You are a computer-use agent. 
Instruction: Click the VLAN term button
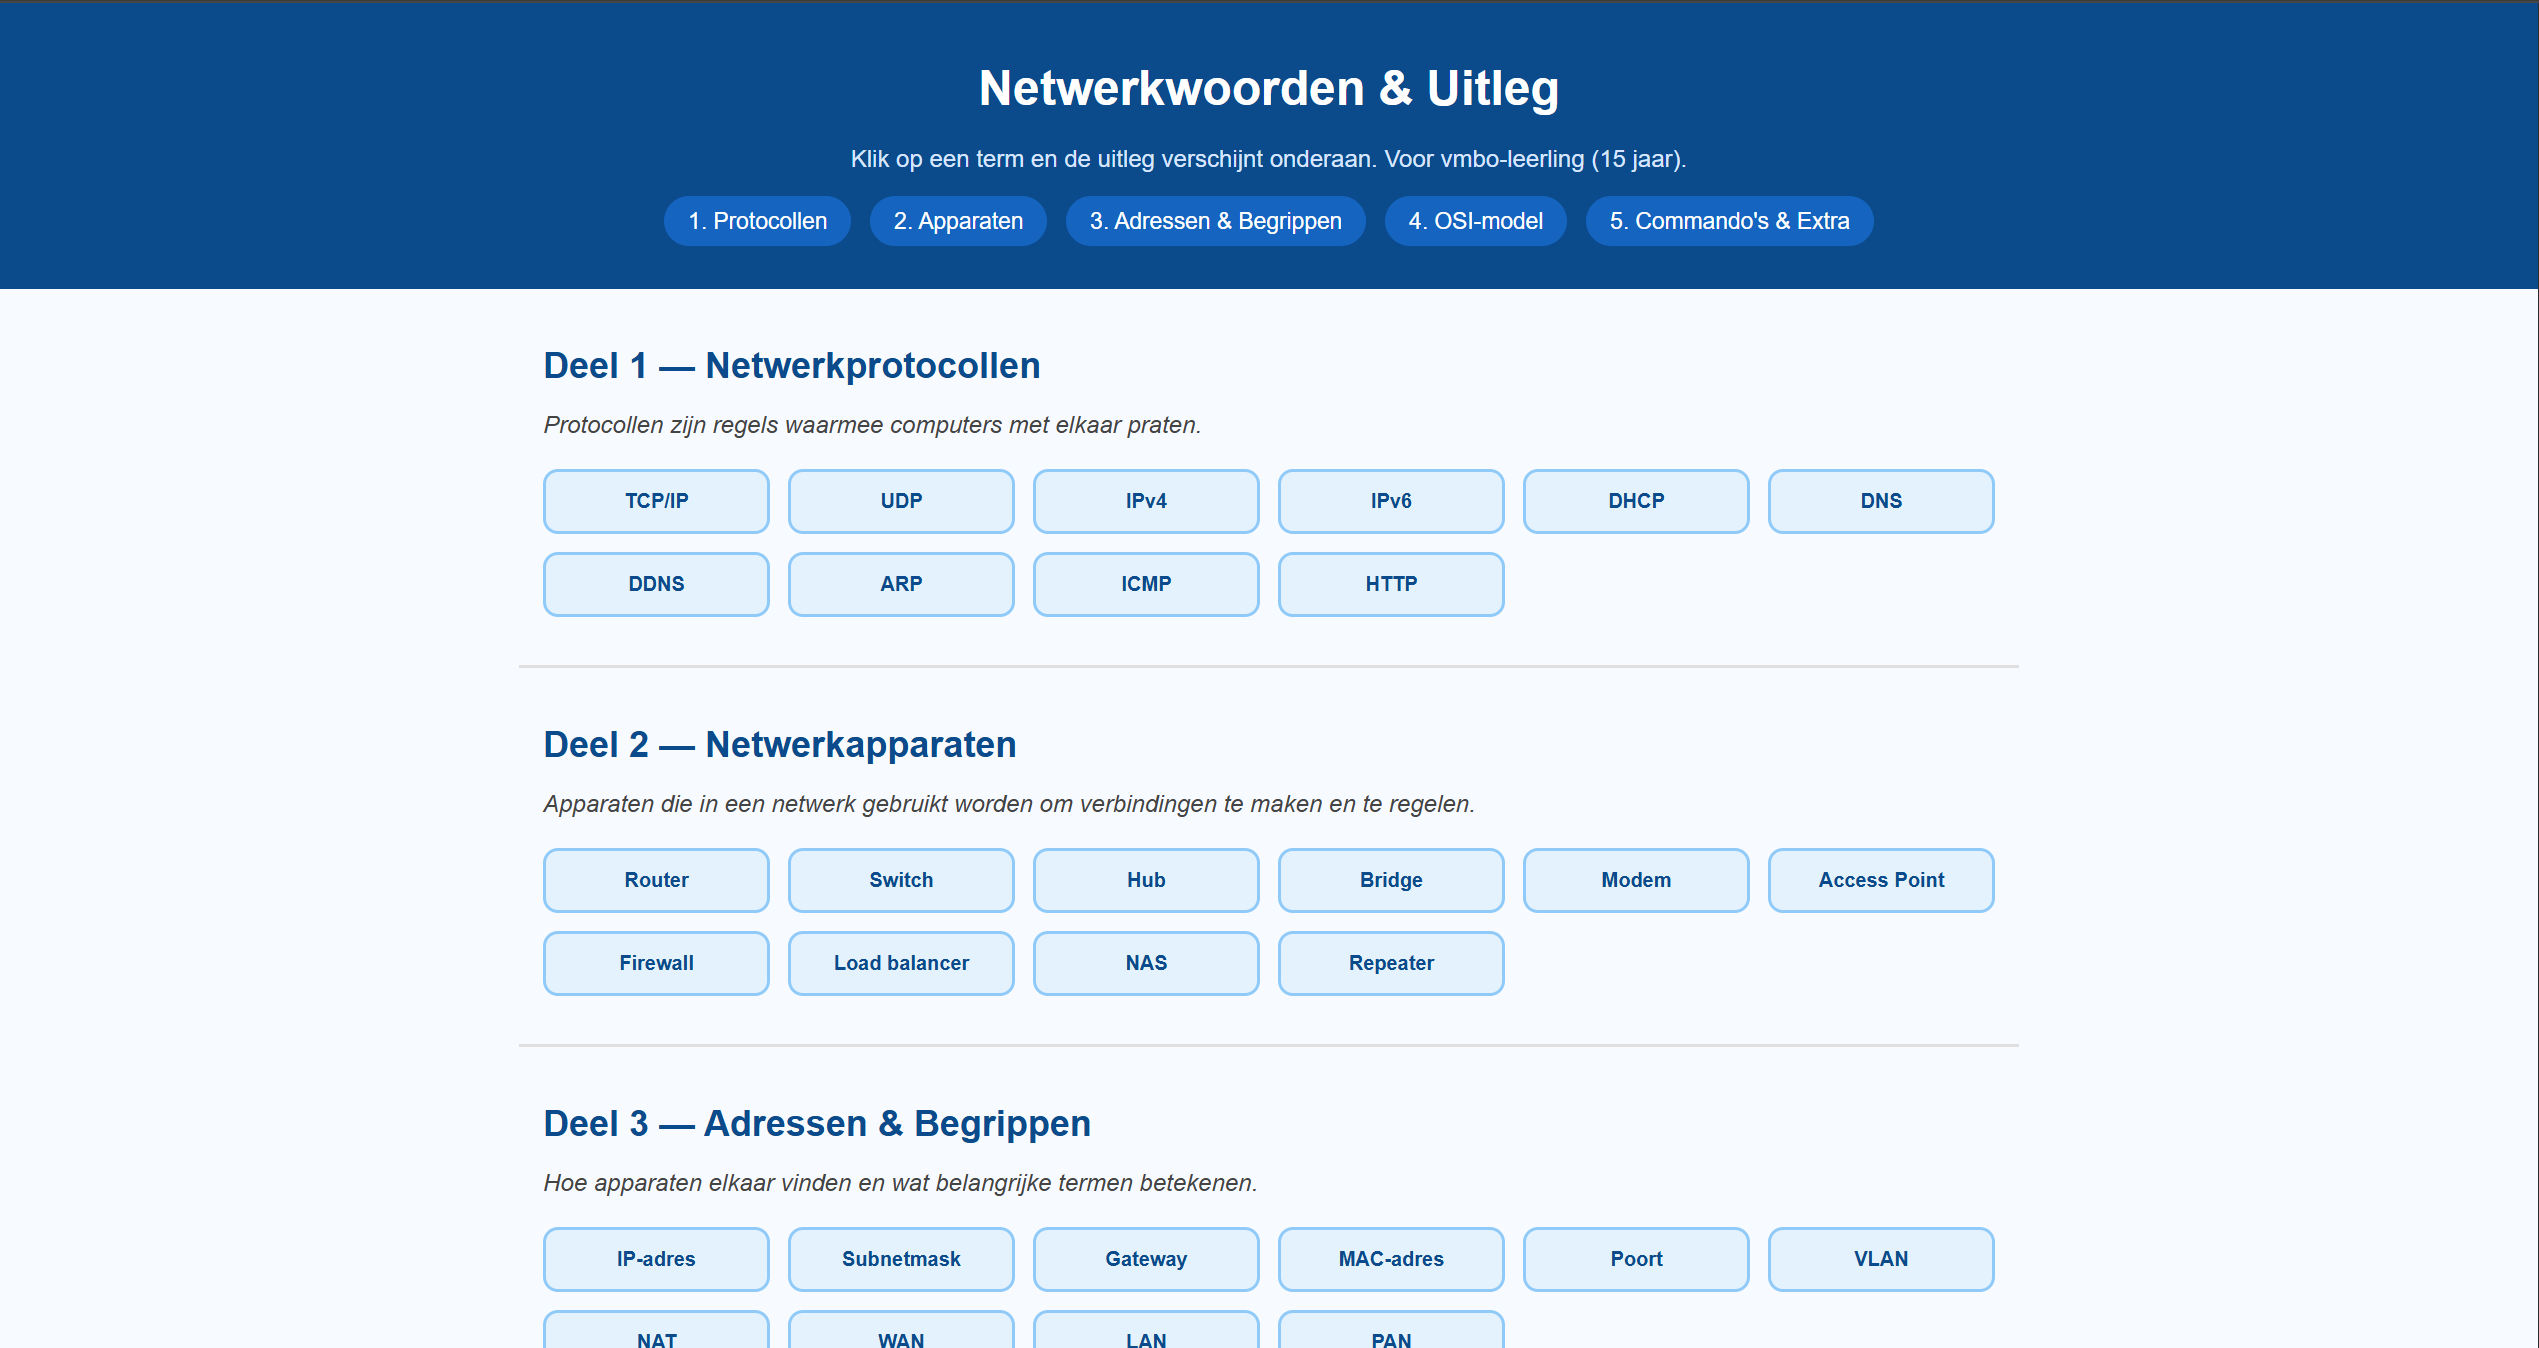point(1880,1259)
